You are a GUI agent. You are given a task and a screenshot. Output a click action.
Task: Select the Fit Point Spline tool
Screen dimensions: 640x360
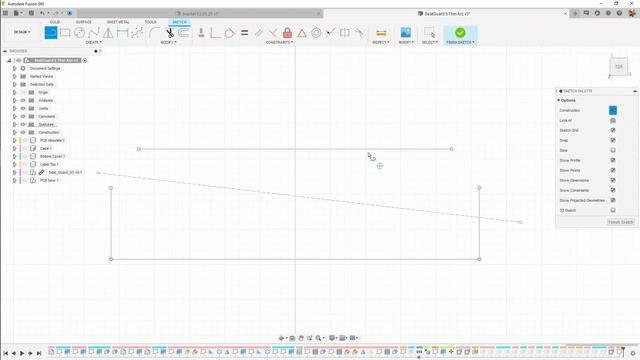[x=94, y=33]
